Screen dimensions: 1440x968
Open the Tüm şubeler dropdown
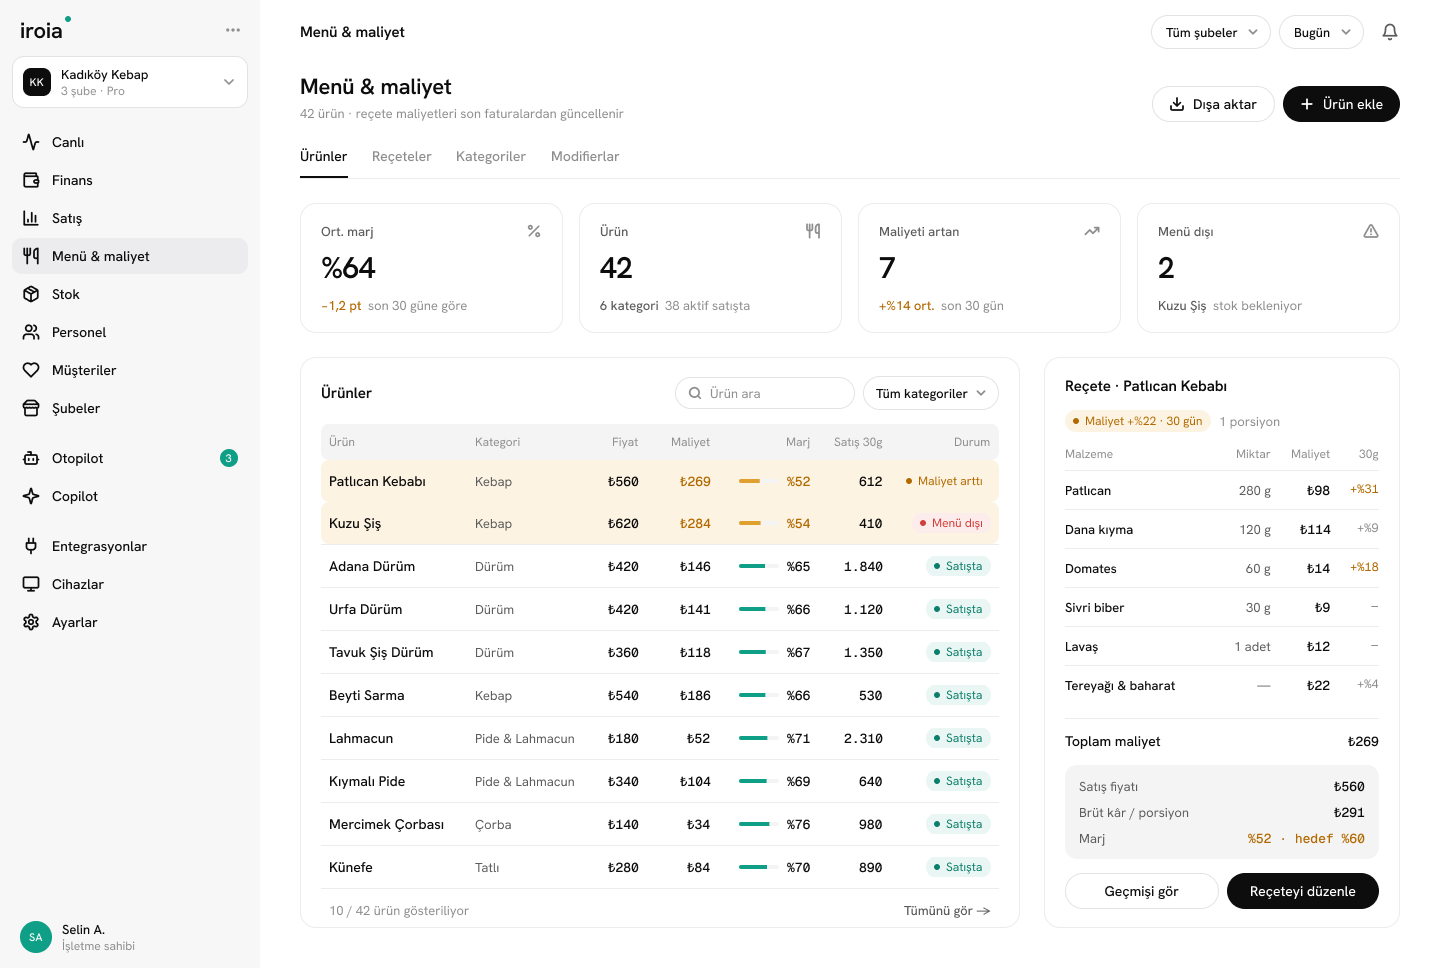[1211, 32]
